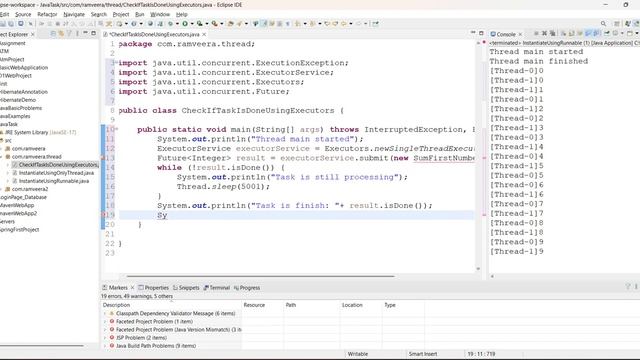Switch to the Progress tab
Viewport: 640px width, 360px height.
coord(247,288)
